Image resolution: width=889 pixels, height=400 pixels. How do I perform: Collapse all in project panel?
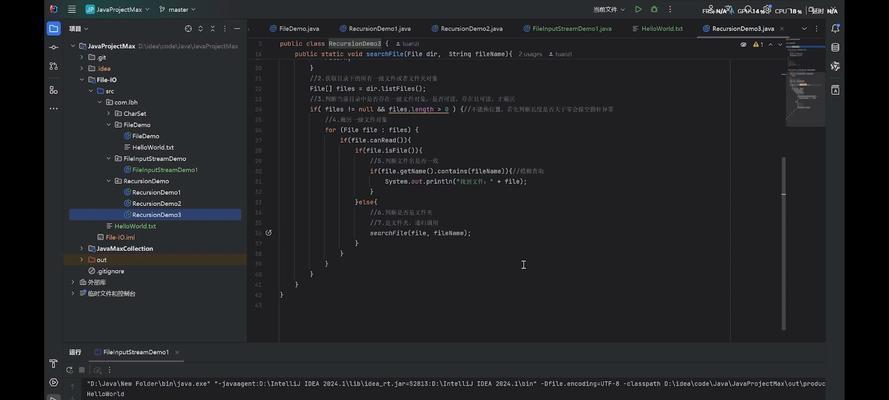(x=213, y=28)
